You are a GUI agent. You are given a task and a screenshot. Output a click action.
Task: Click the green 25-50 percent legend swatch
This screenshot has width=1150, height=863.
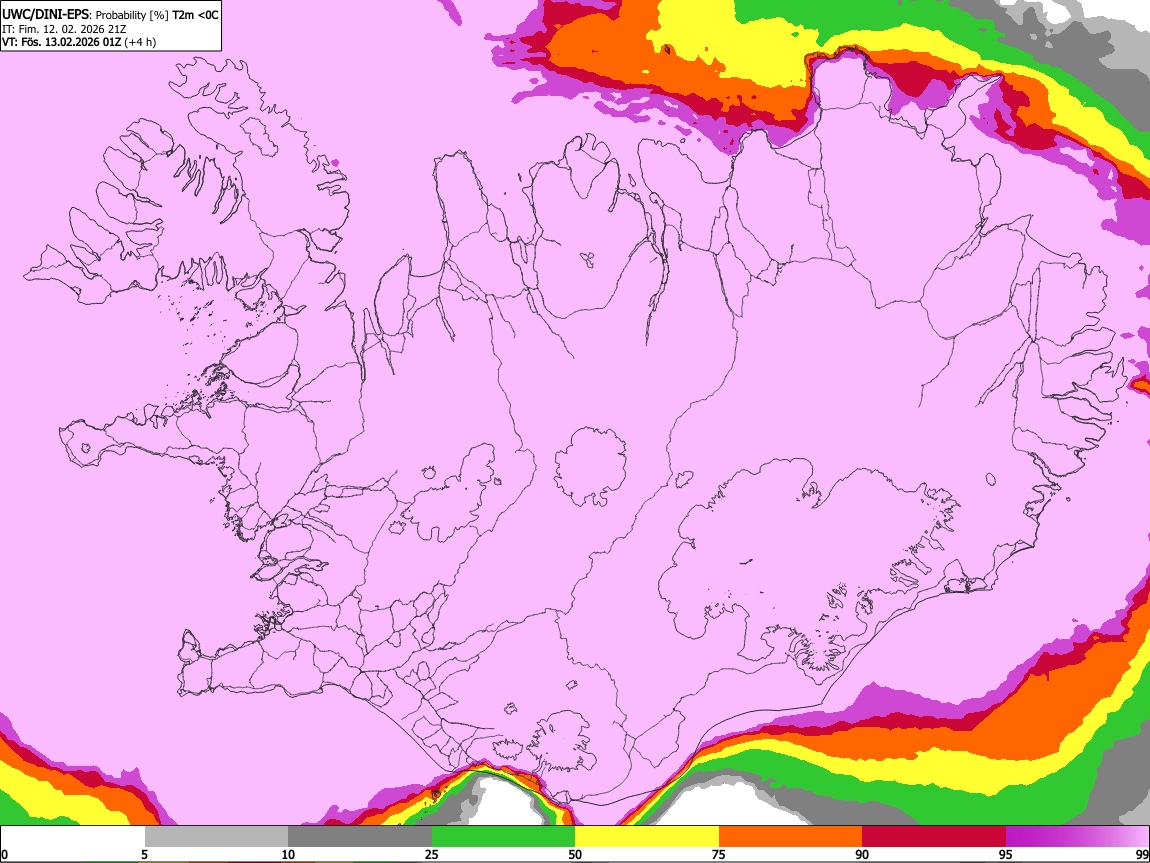point(503,837)
